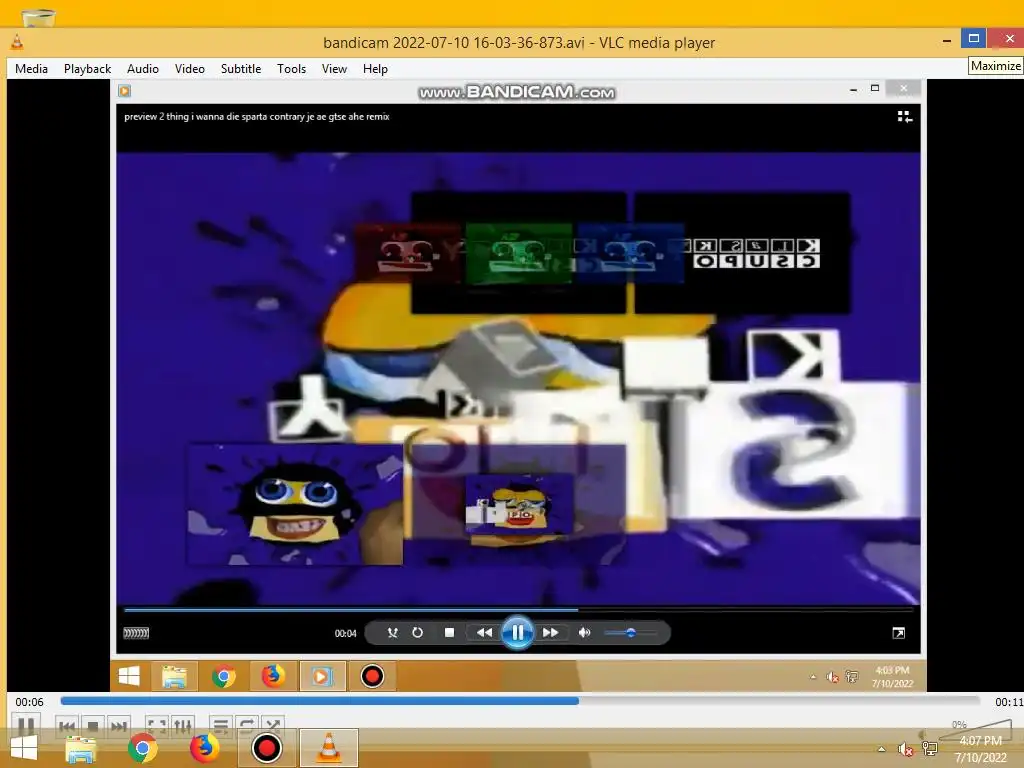Image resolution: width=1024 pixels, height=768 pixels.
Task: Open the Help menu
Action: point(376,69)
